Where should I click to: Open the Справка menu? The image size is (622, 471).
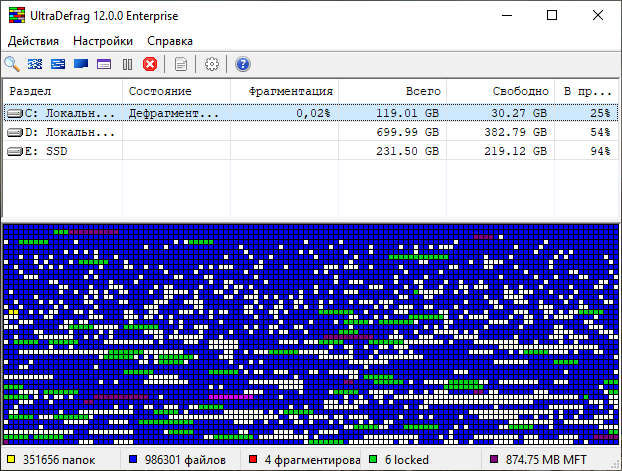pos(171,41)
